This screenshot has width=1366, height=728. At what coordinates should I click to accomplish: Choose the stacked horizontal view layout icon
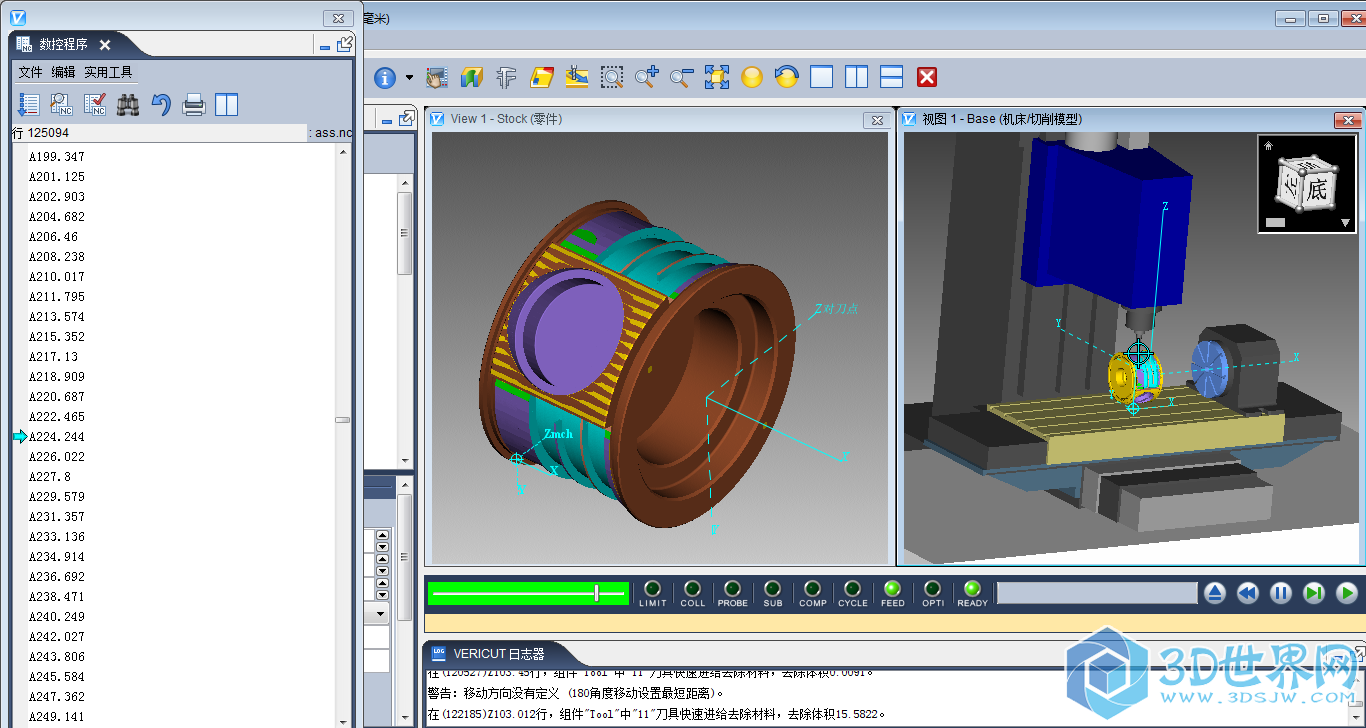click(892, 77)
